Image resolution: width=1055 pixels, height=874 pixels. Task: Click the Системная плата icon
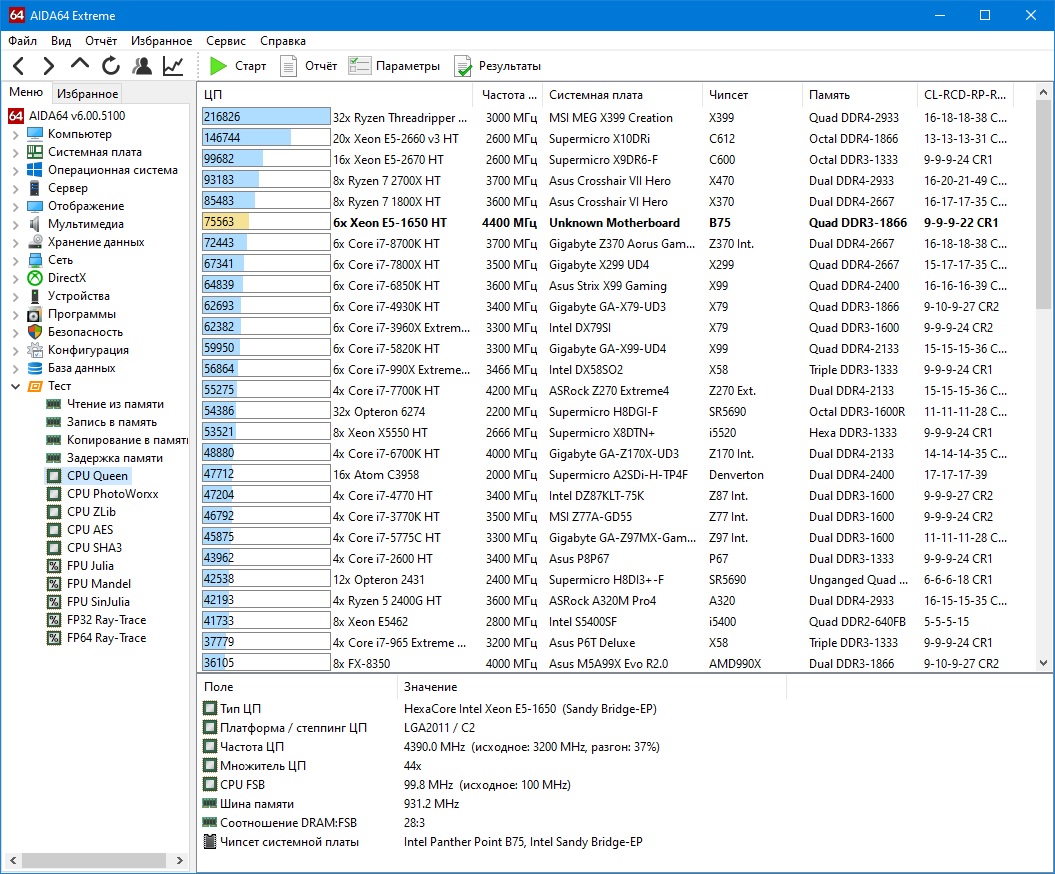pos(35,152)
